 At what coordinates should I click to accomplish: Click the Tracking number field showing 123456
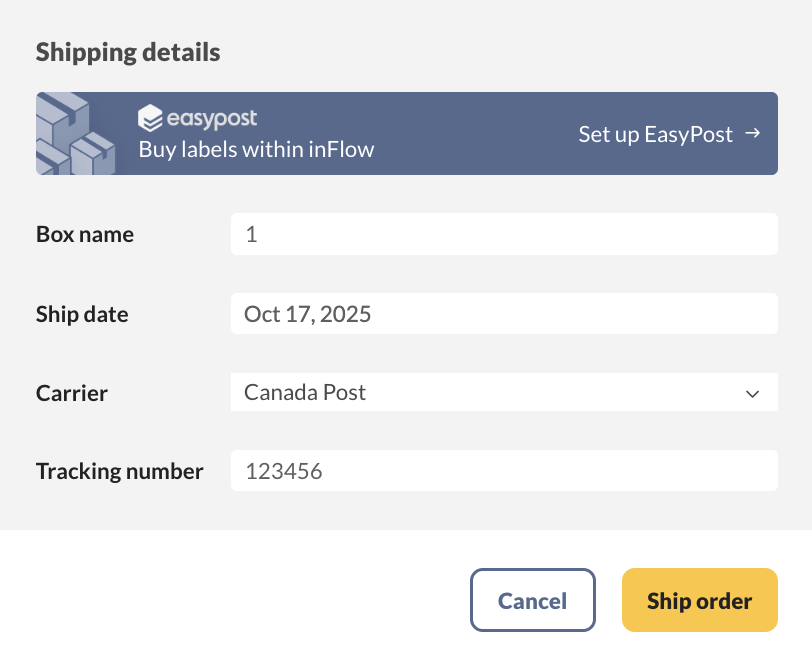coord(504,470)
